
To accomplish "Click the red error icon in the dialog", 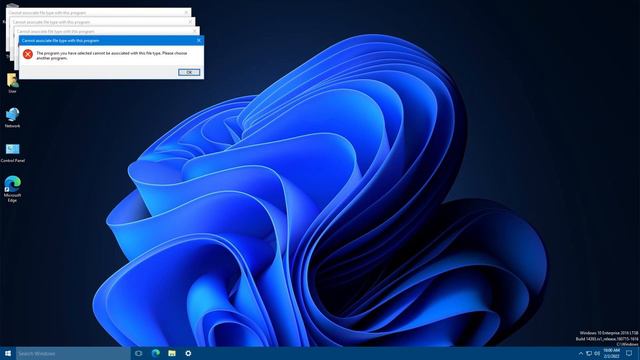I will point(28,54).
